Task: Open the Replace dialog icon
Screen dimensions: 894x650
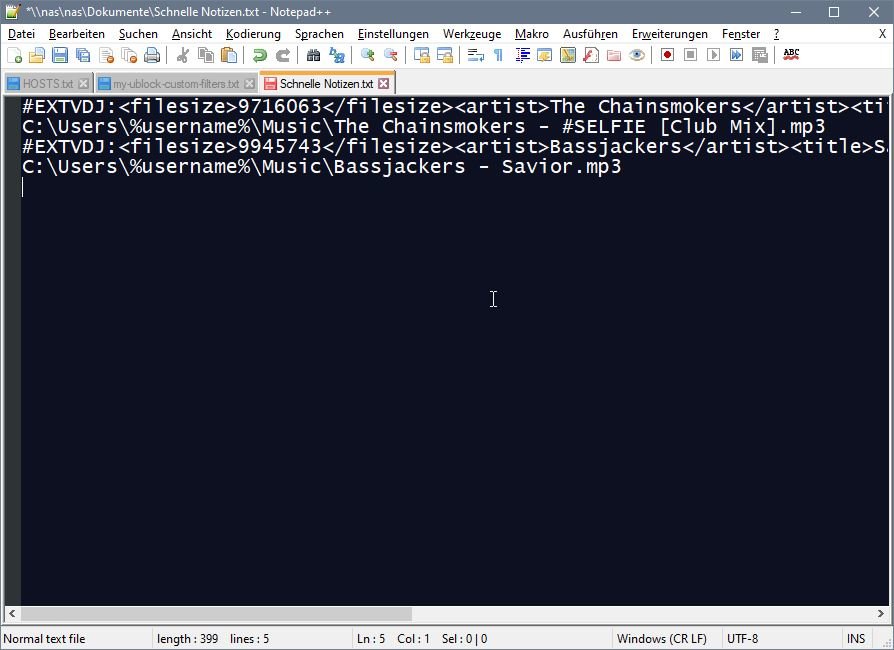Action: [x=336, y=55]
